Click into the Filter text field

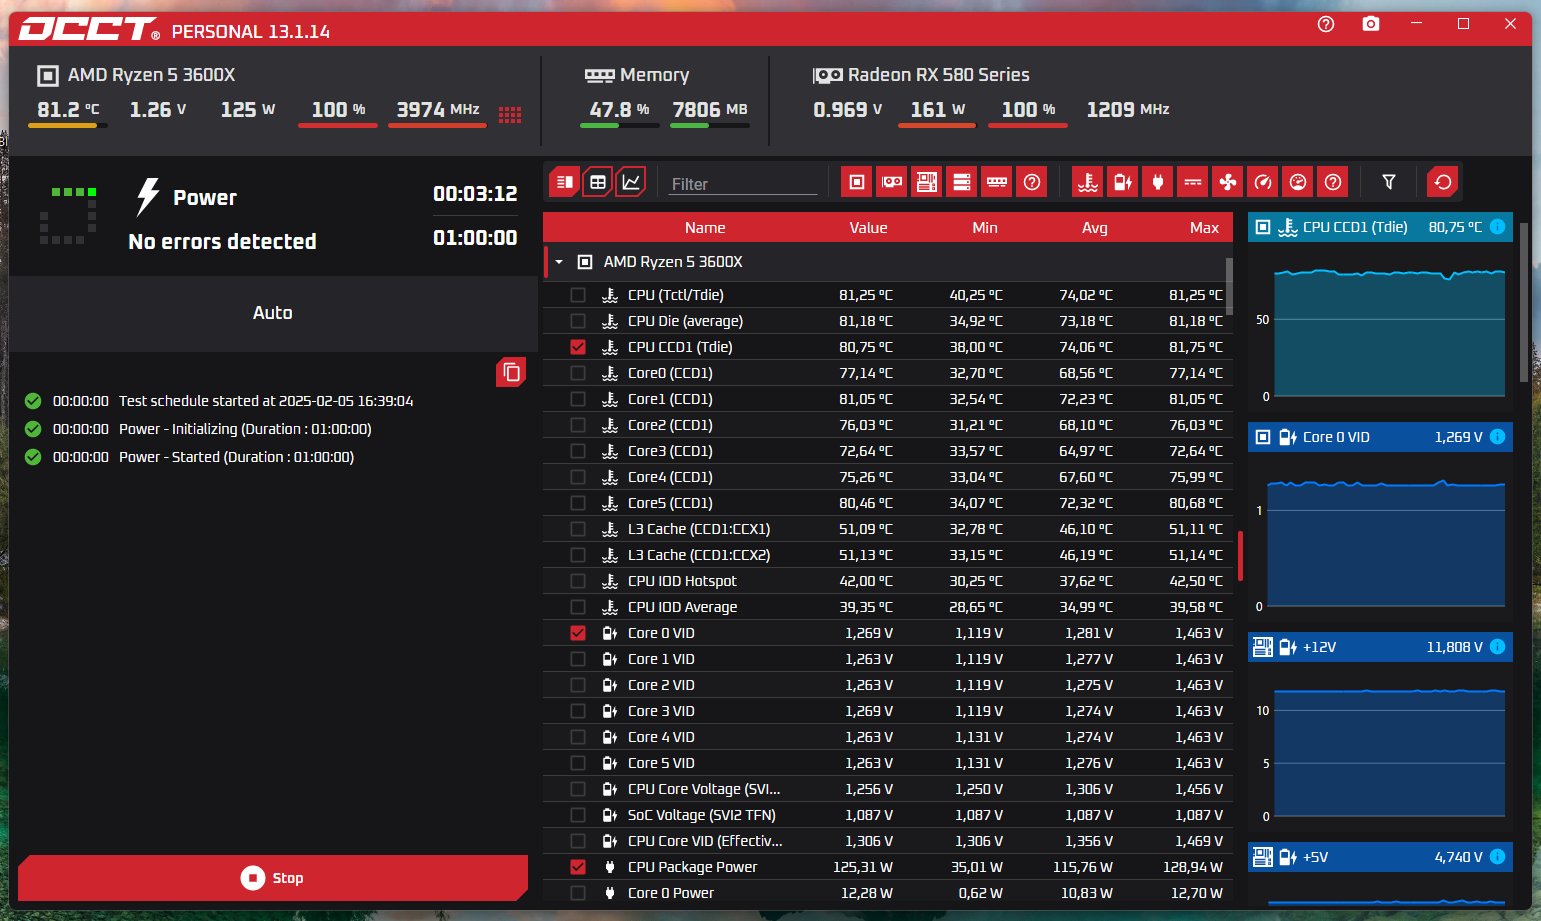[743, 184]
